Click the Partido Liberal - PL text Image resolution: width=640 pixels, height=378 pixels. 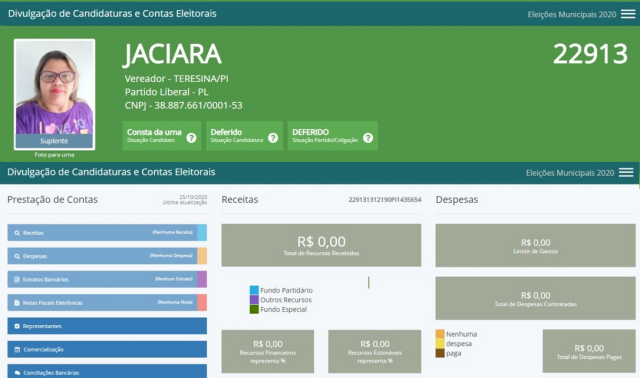click(167, 92)
